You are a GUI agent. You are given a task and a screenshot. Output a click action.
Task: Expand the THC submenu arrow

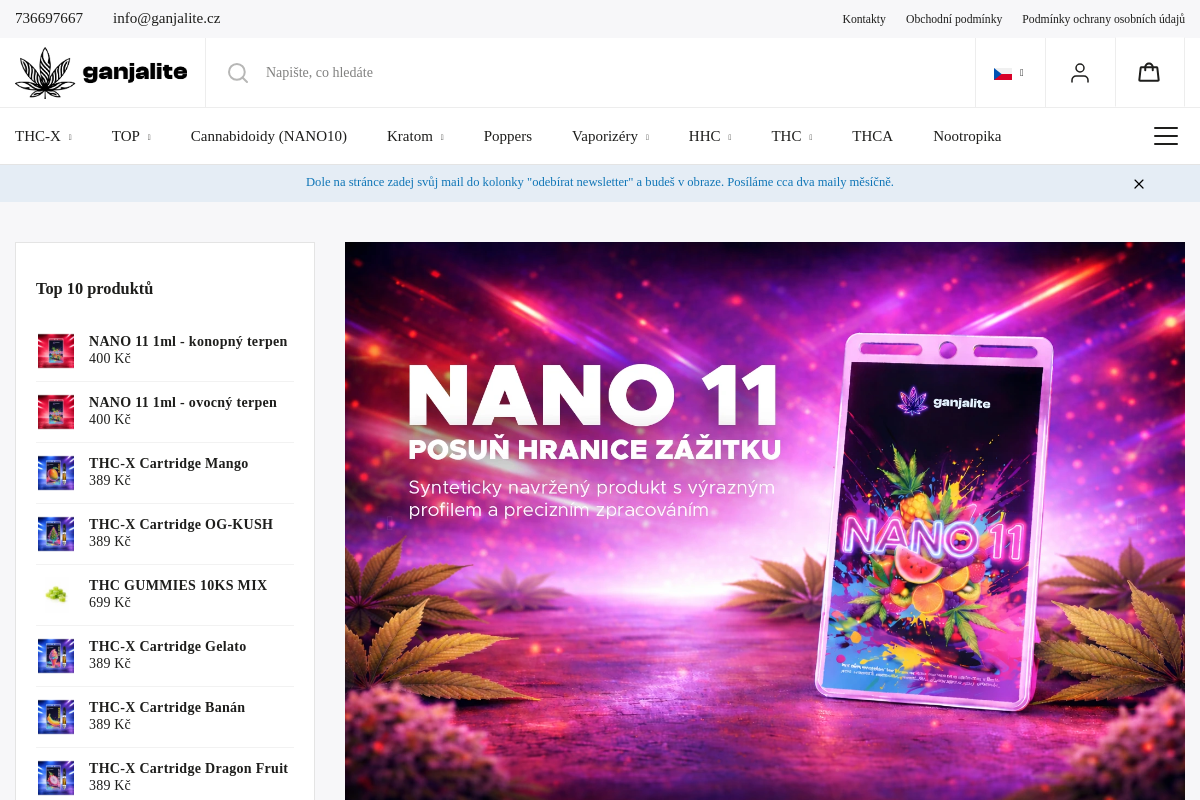click(x=811, y=137)
